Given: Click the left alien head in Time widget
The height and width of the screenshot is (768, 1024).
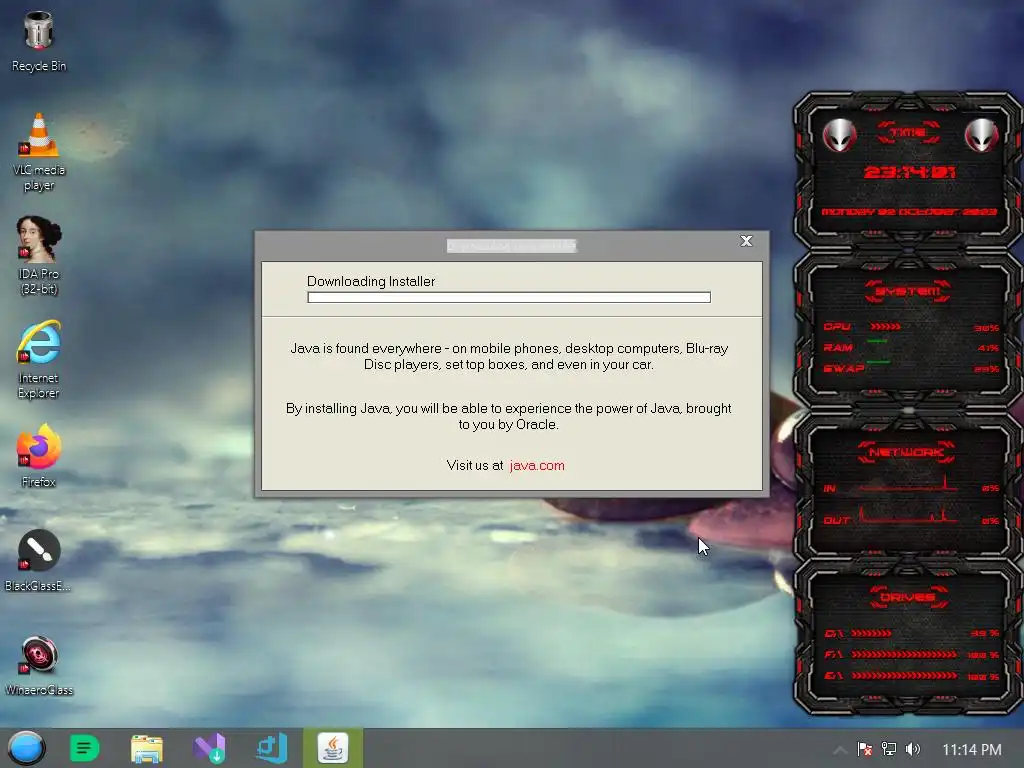Looking at the screenshot, I should point(839,135).
